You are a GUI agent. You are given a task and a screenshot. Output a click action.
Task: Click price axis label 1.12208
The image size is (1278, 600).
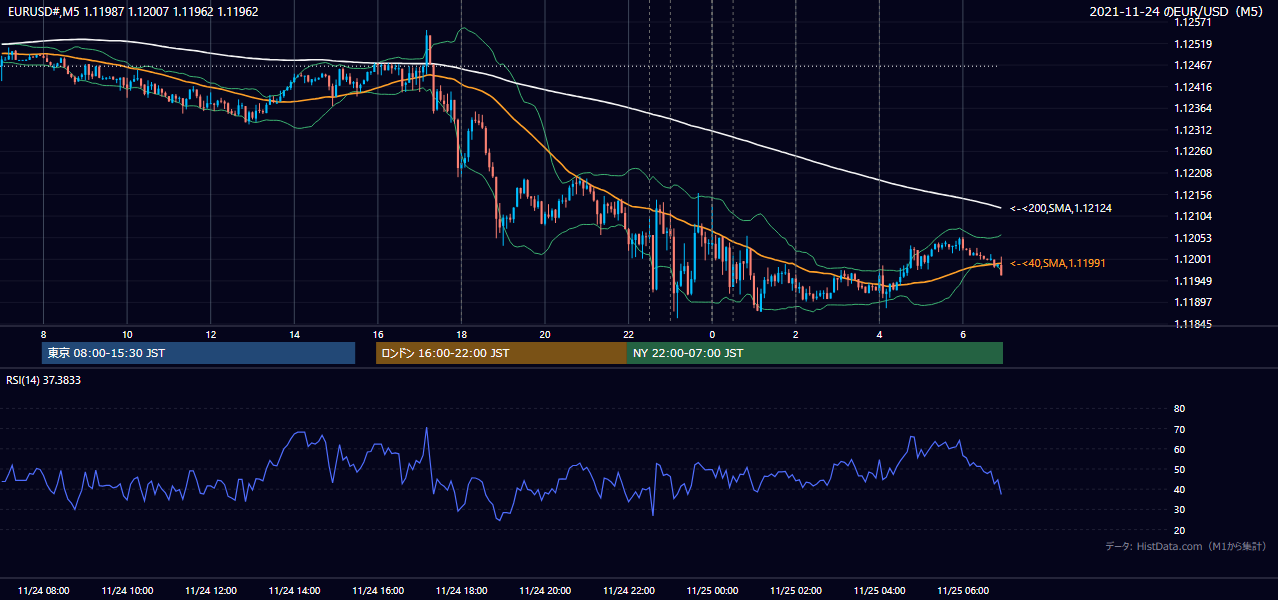(x=1192, y=173)
